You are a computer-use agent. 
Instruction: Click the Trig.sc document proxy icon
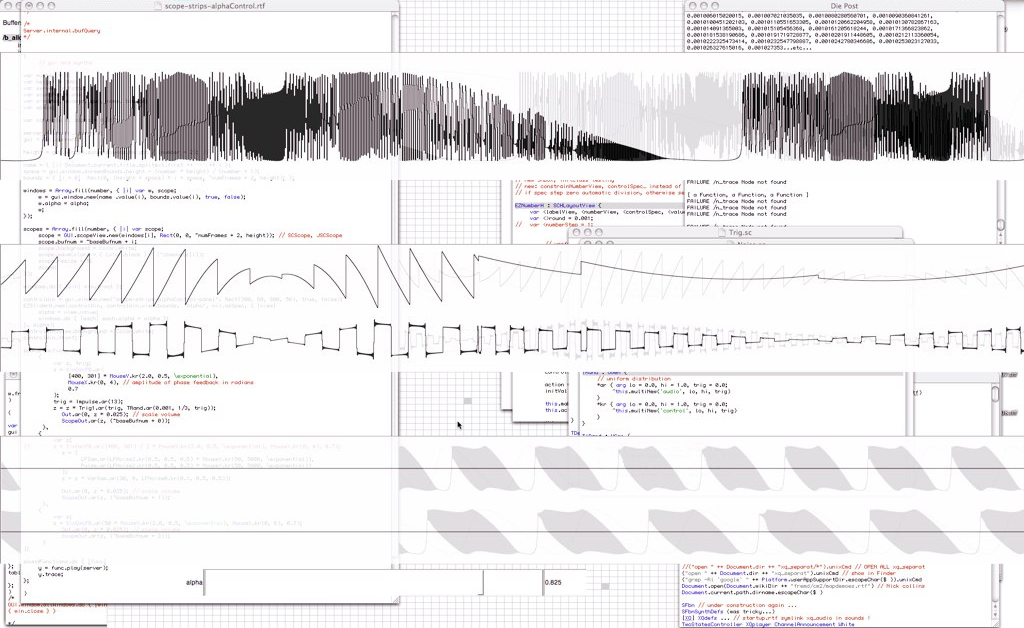click(x=722, y=232)
